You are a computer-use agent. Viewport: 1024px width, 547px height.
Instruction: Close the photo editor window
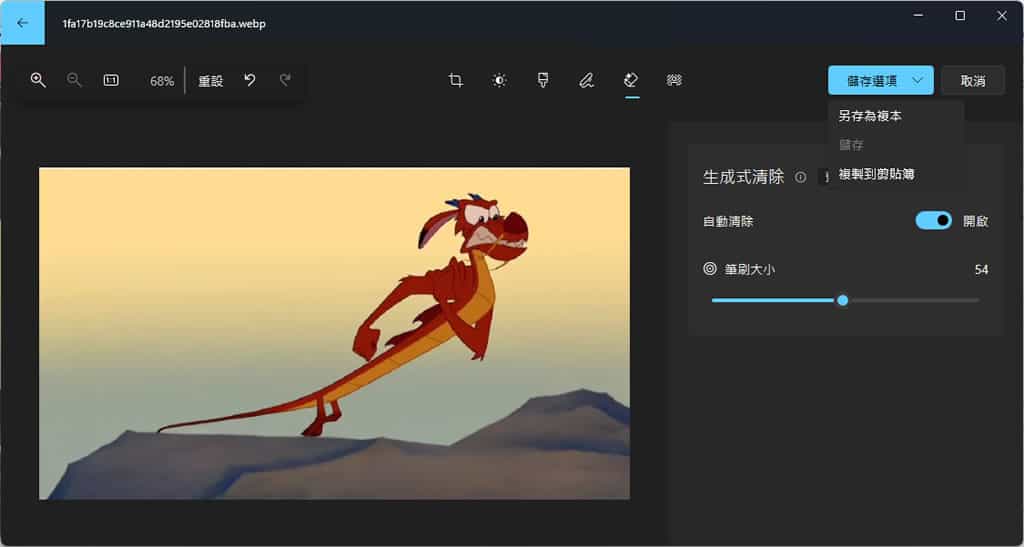click(1002, 16)
